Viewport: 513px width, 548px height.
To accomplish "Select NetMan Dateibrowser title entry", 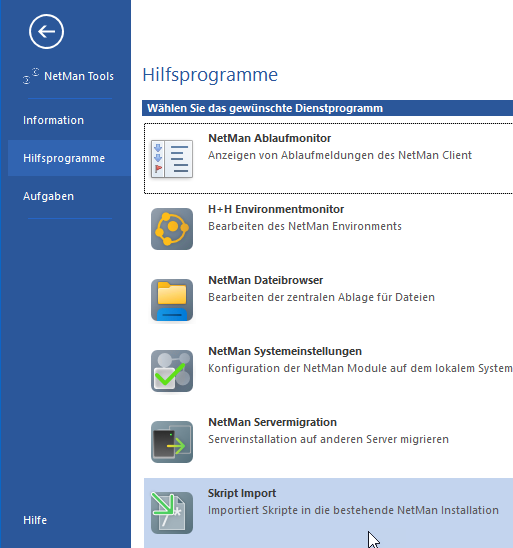I will pyautogui.click(x=266, y=280).
